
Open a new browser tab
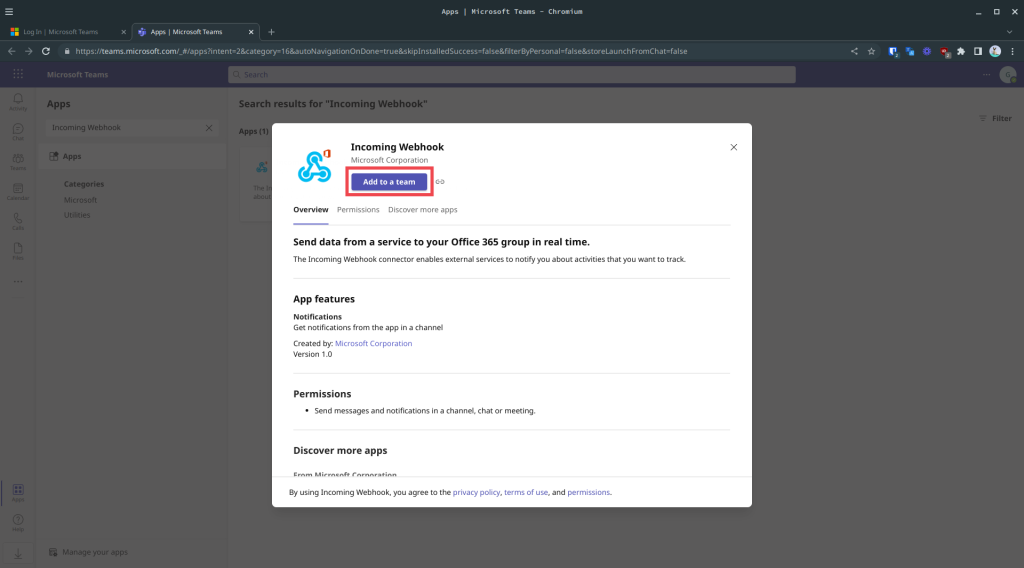click(x=271, y=31)
